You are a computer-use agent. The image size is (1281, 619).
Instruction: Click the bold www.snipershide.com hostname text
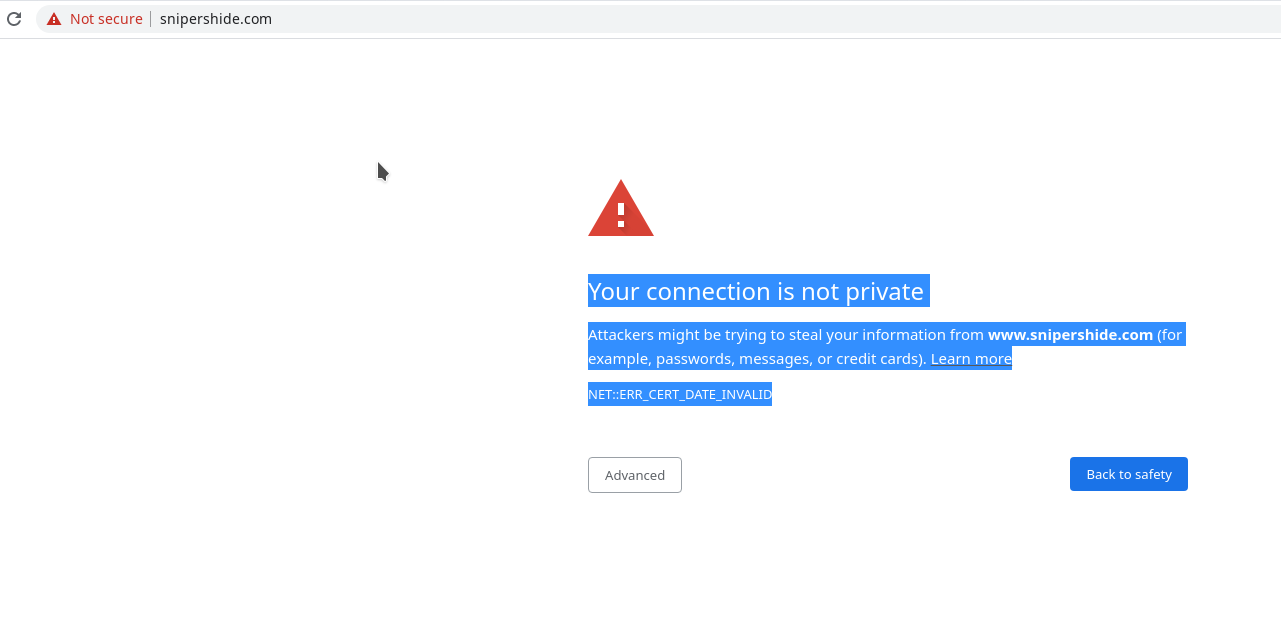(x=1070, y=335)
